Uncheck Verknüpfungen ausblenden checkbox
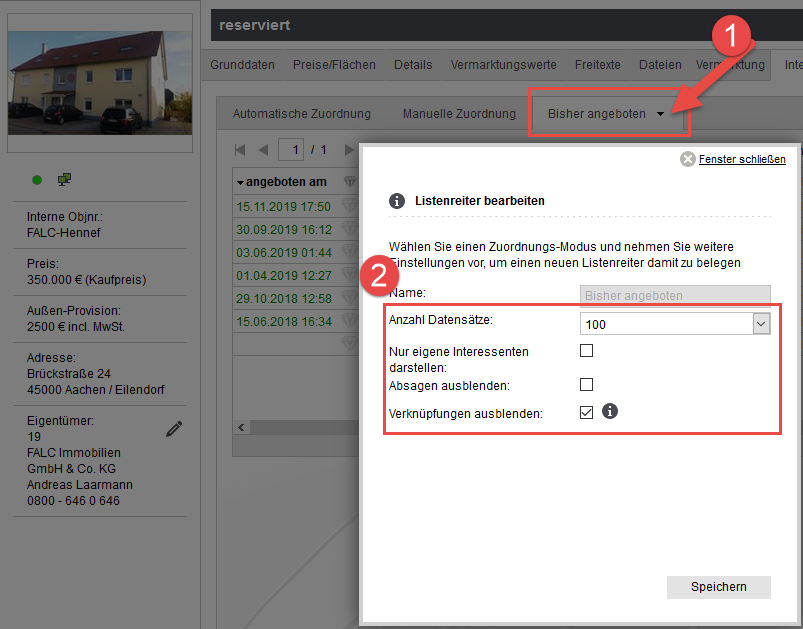Viewport: 803px width, 629px height. 587,412
